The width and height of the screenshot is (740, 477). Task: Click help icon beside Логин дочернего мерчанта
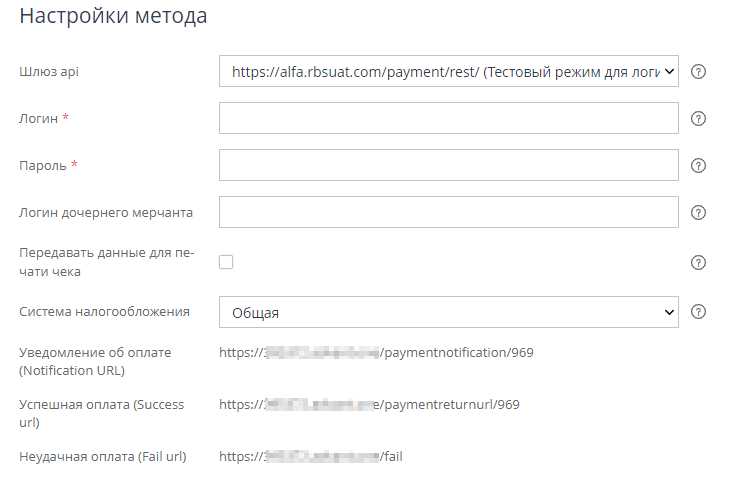tap(699, 212)
